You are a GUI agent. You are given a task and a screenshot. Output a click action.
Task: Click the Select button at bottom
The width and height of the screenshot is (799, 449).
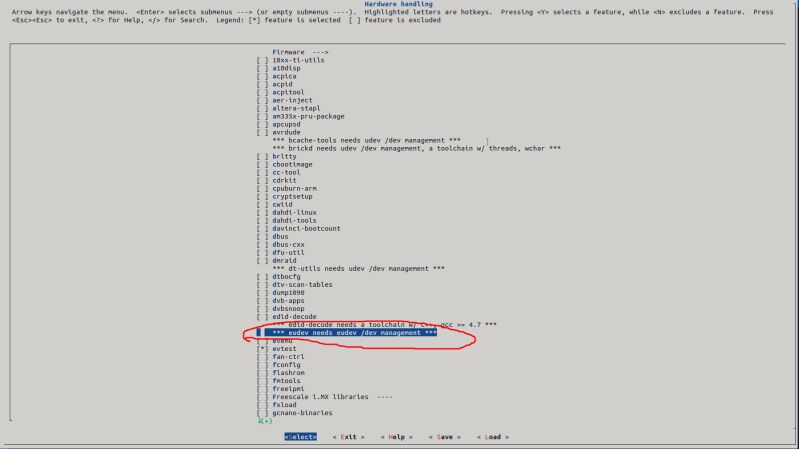300,437
